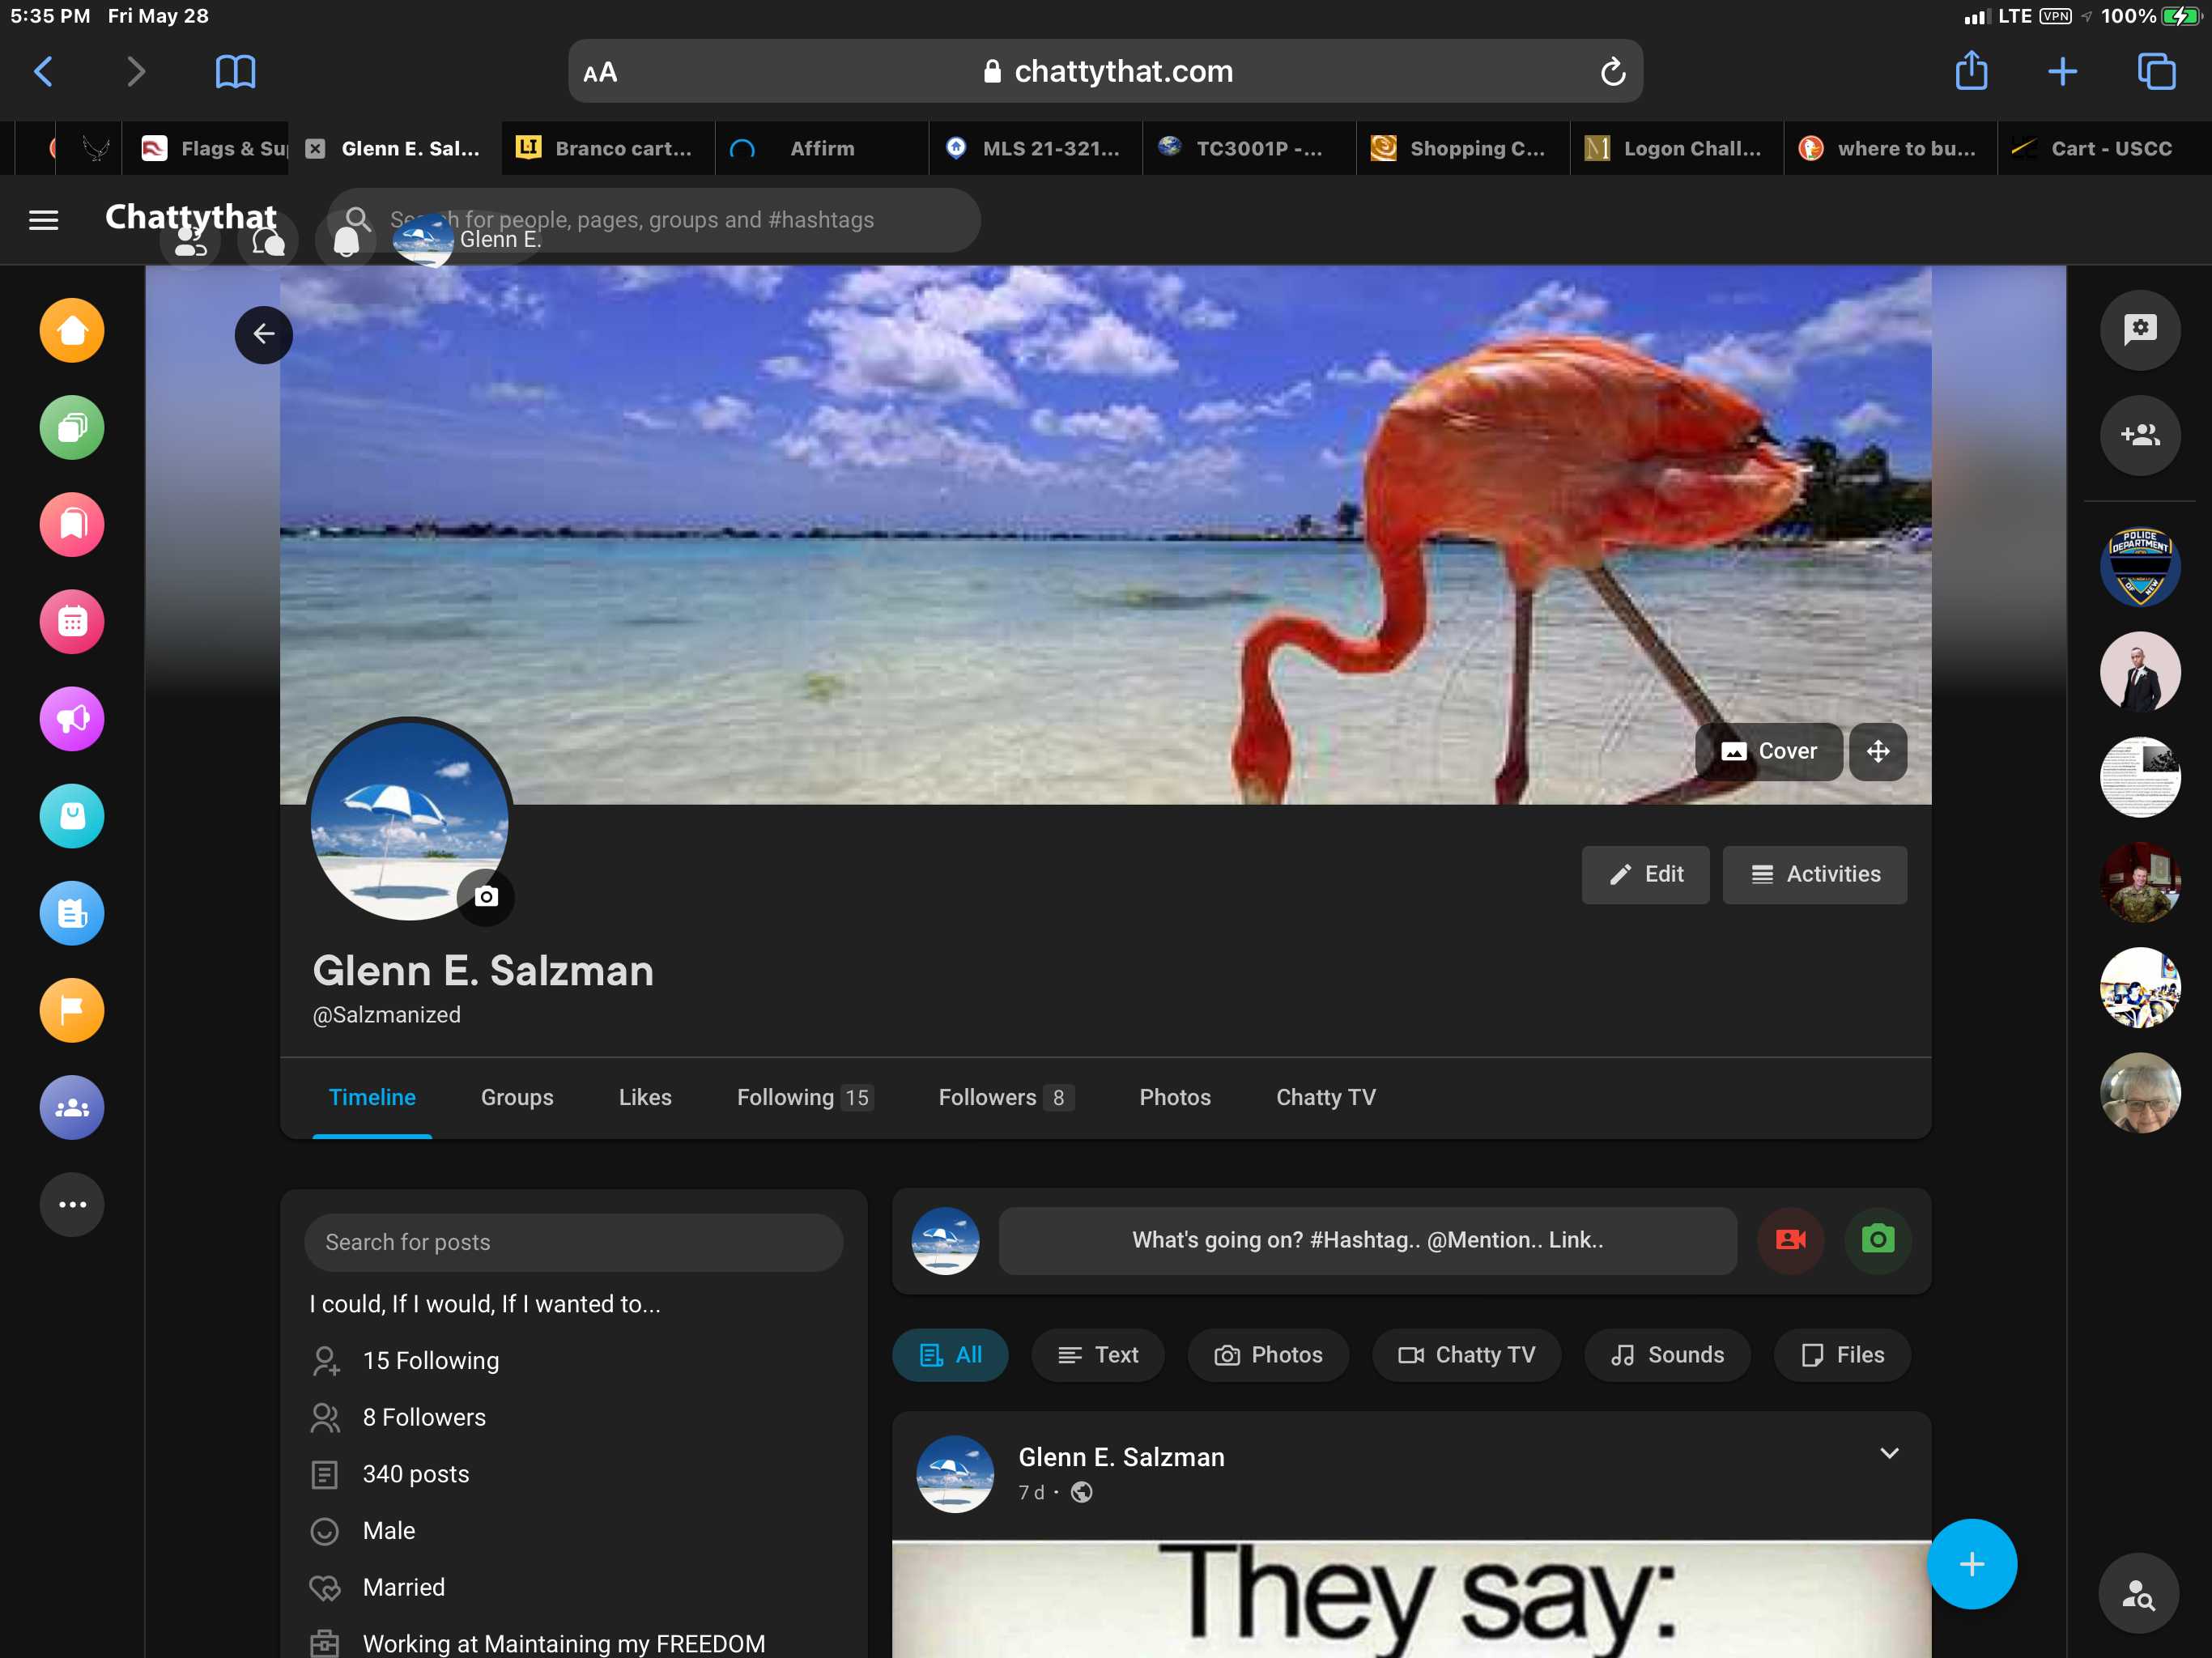Open the Activities button

[x=1814, y=874]
